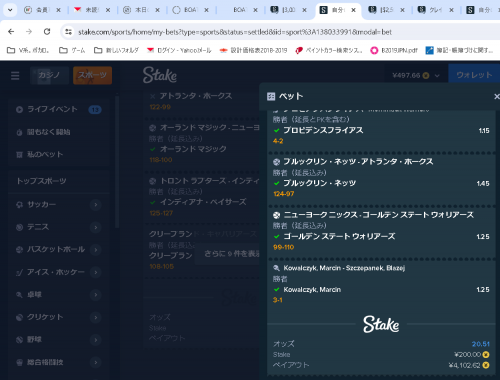Click the ¥200.00 stake amount
This screenshot has width=500, height=380.
[x=467, y=354]
